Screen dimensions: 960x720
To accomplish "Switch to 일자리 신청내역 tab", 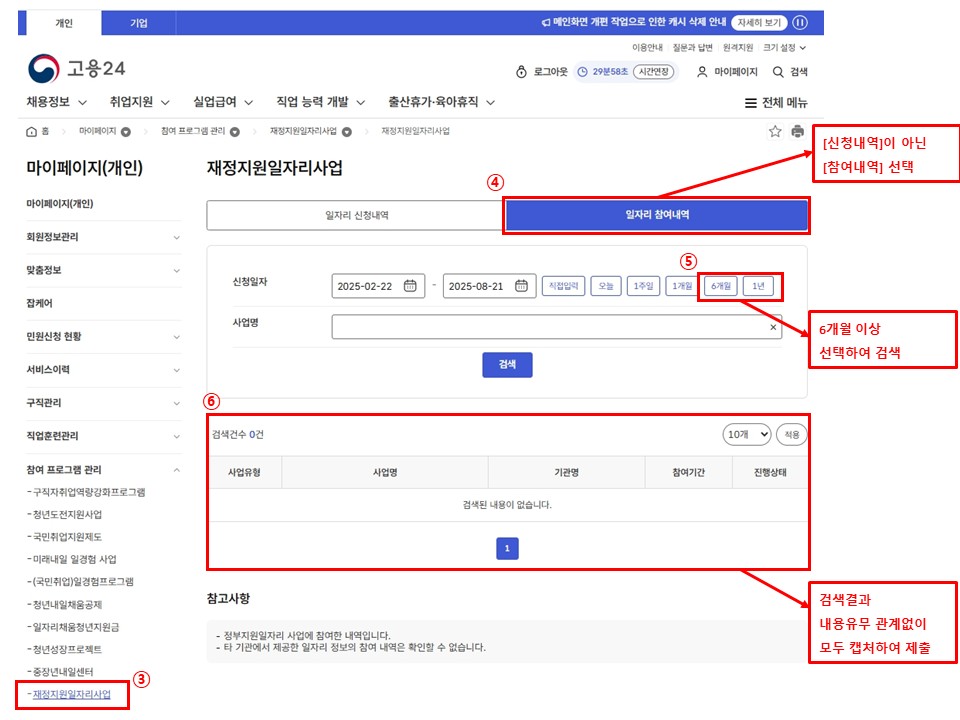I will click(x=356, y=215).
